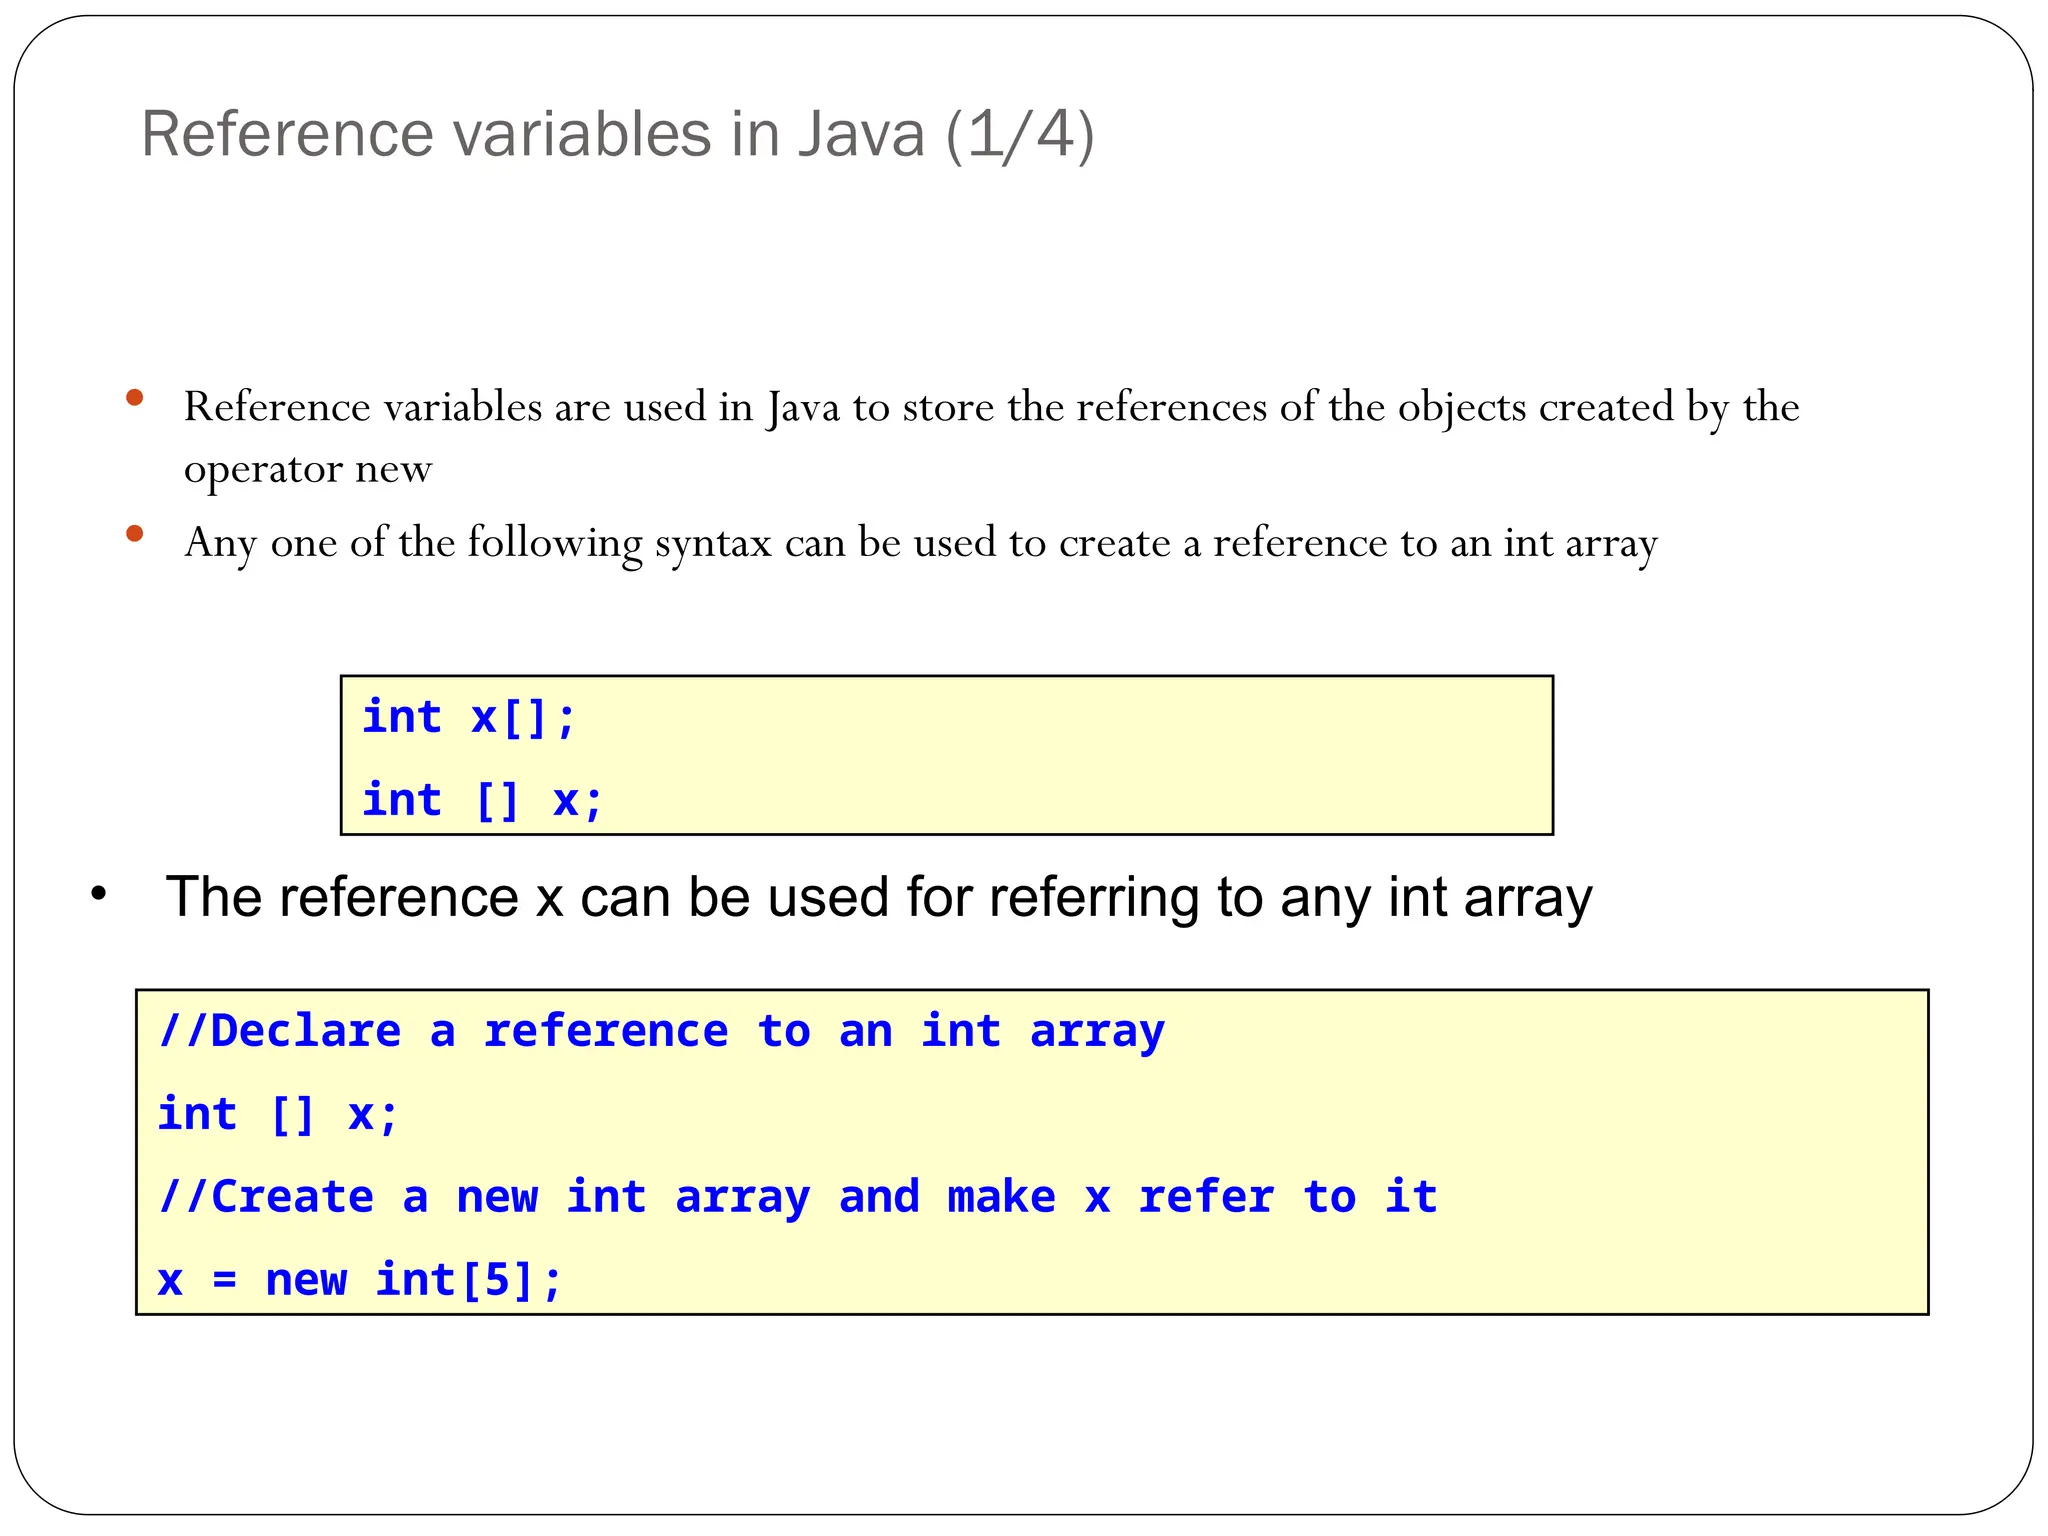Click the comment "//Create a new int array and make x refer to it"

click(797, 1198)
